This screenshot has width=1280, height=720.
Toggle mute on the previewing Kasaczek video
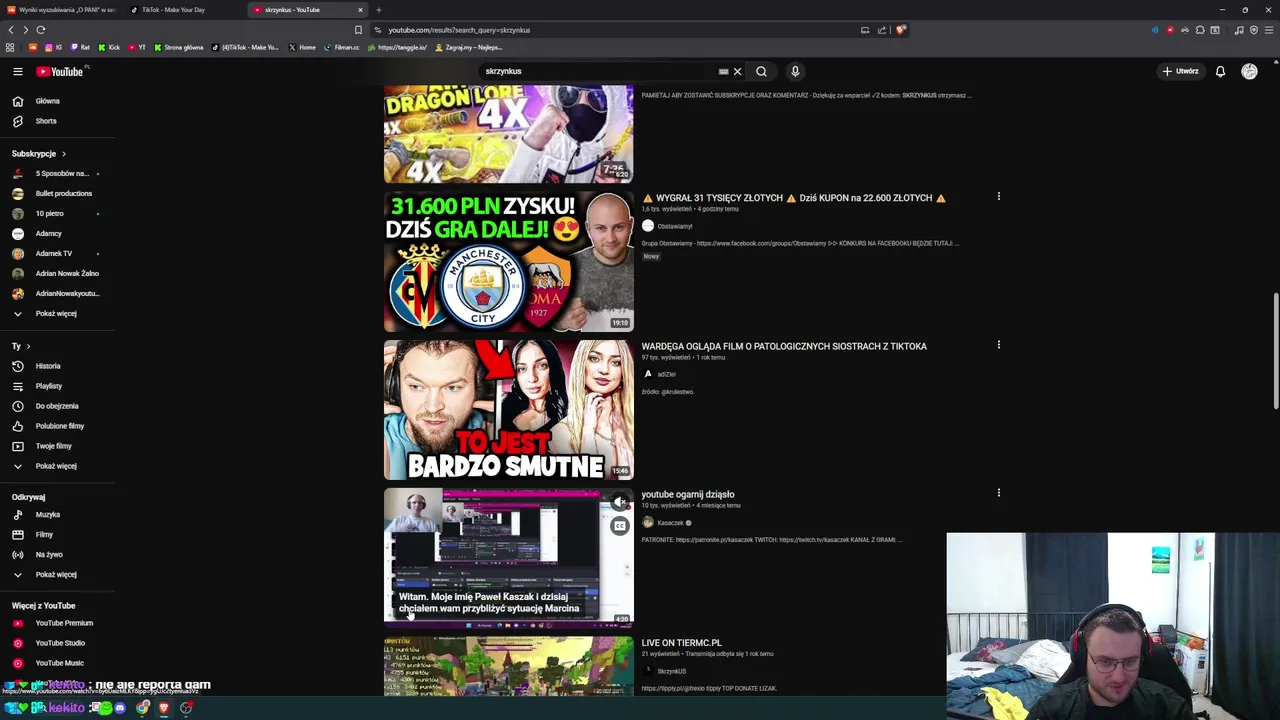pos(620,502)
